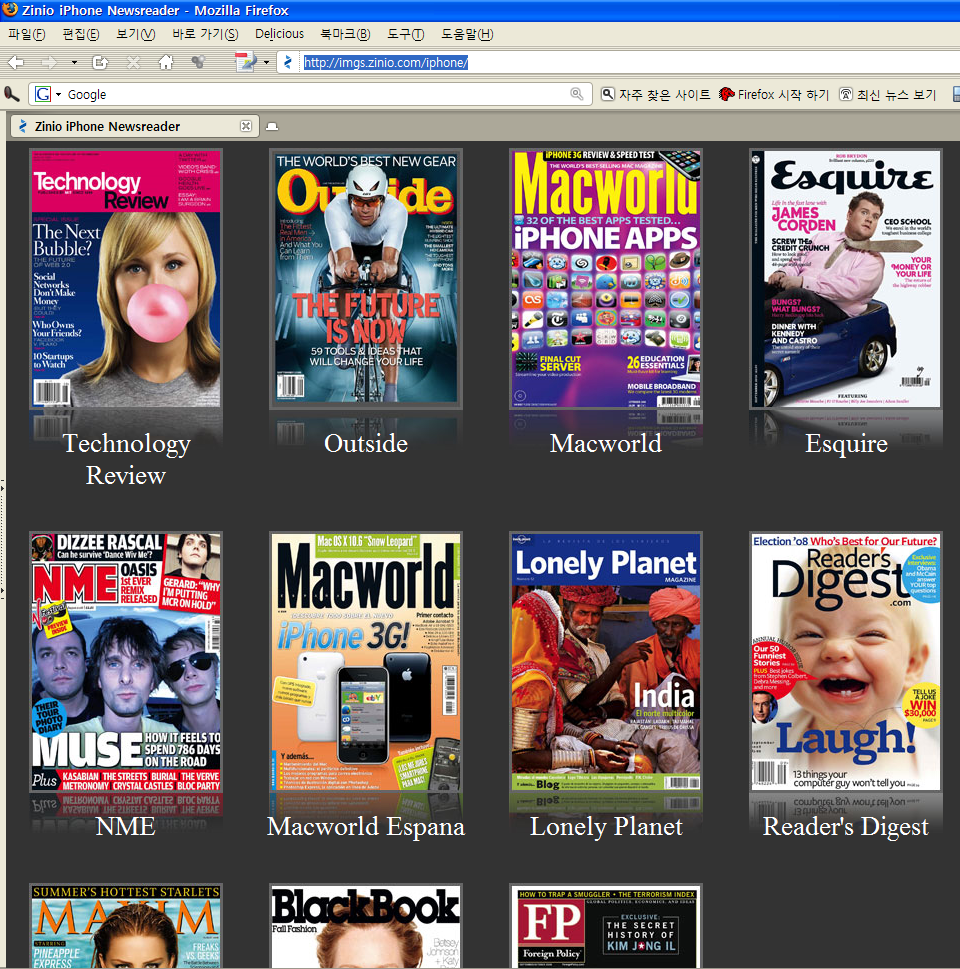Open the 자주 찾은 사이트 bookmark

(655, 95)
